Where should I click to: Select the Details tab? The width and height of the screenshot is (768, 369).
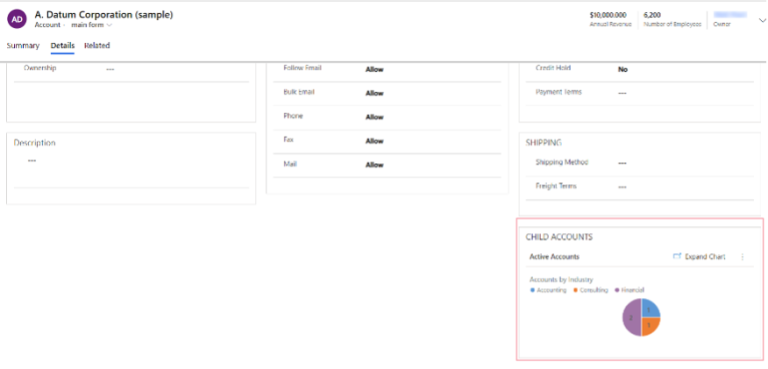click(x=63, y=46)
